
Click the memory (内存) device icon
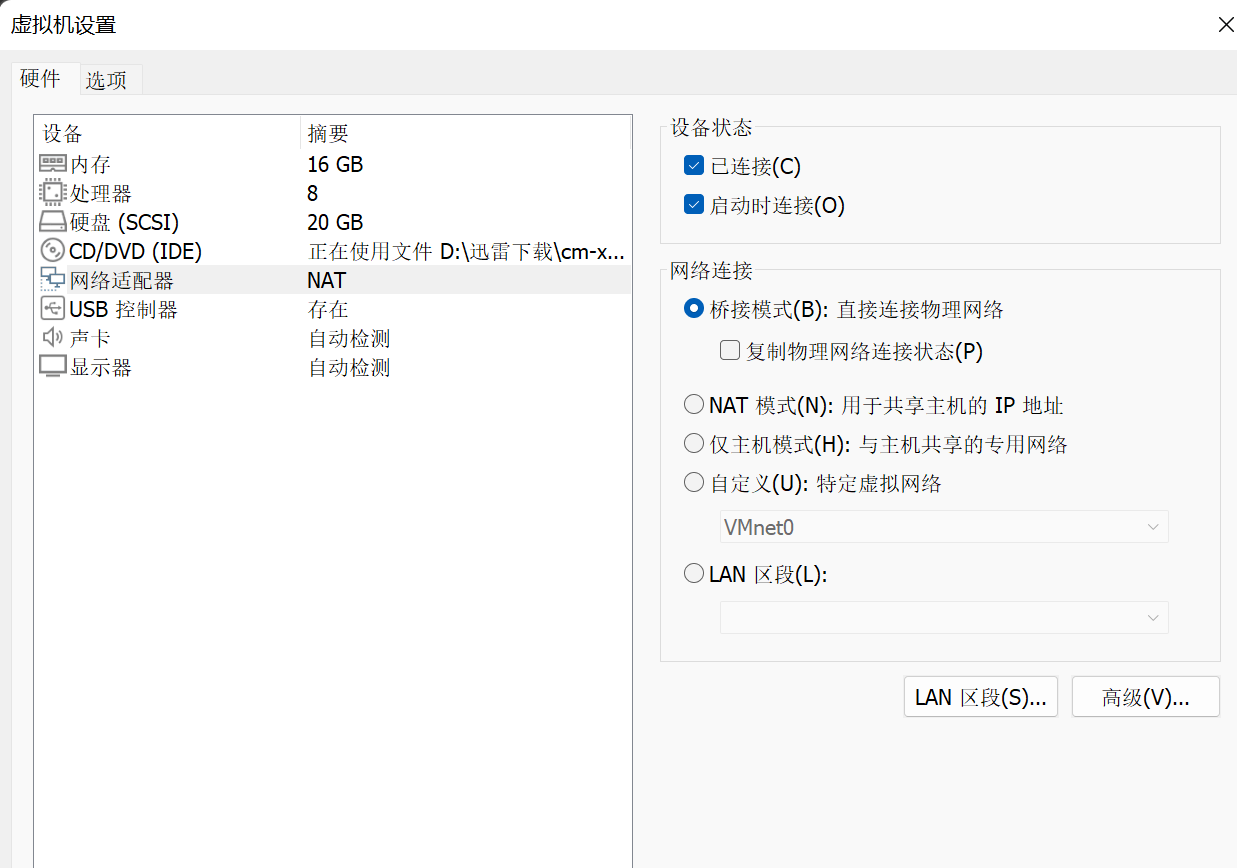[x=52, y=164]
